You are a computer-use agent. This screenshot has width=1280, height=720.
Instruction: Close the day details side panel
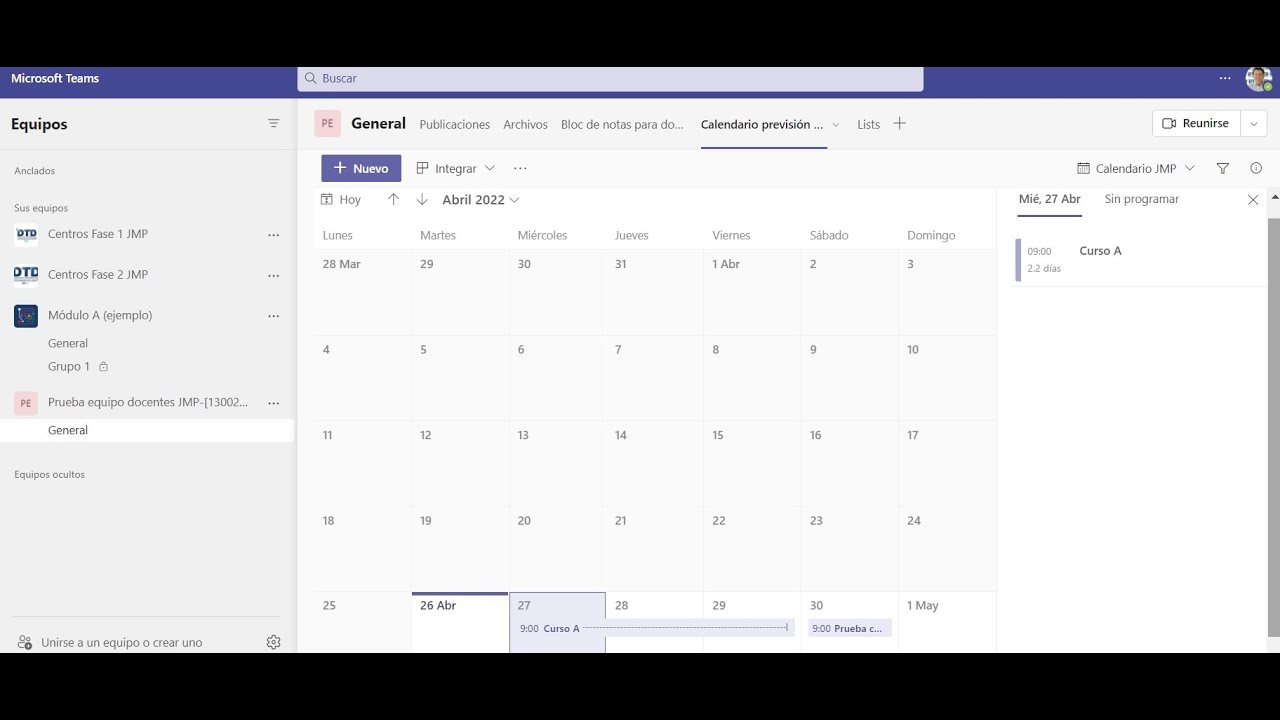tap(1253, 200)
